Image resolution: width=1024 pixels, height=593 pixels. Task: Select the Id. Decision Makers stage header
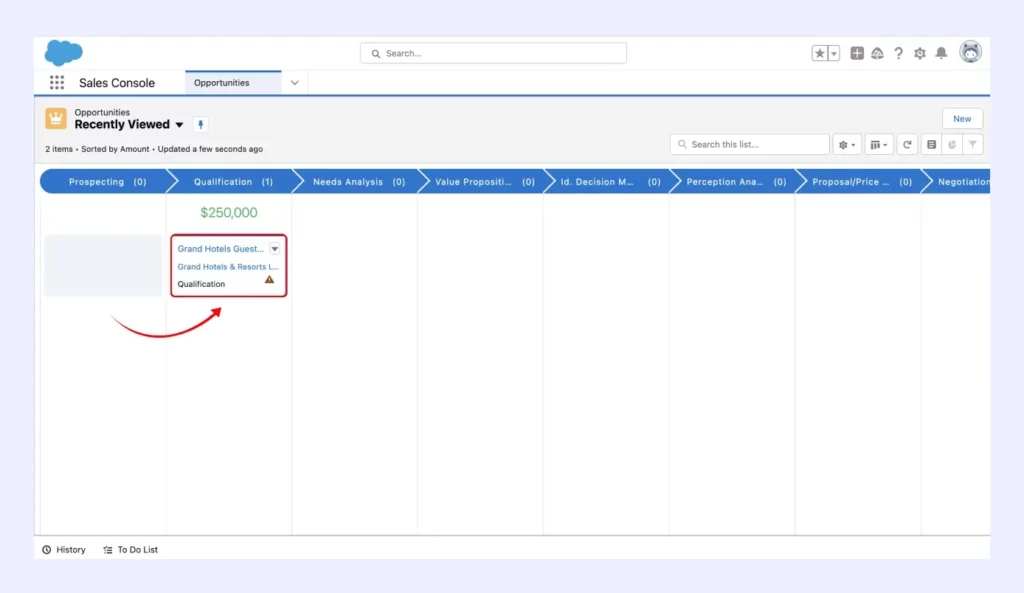(x=610, y=182)
